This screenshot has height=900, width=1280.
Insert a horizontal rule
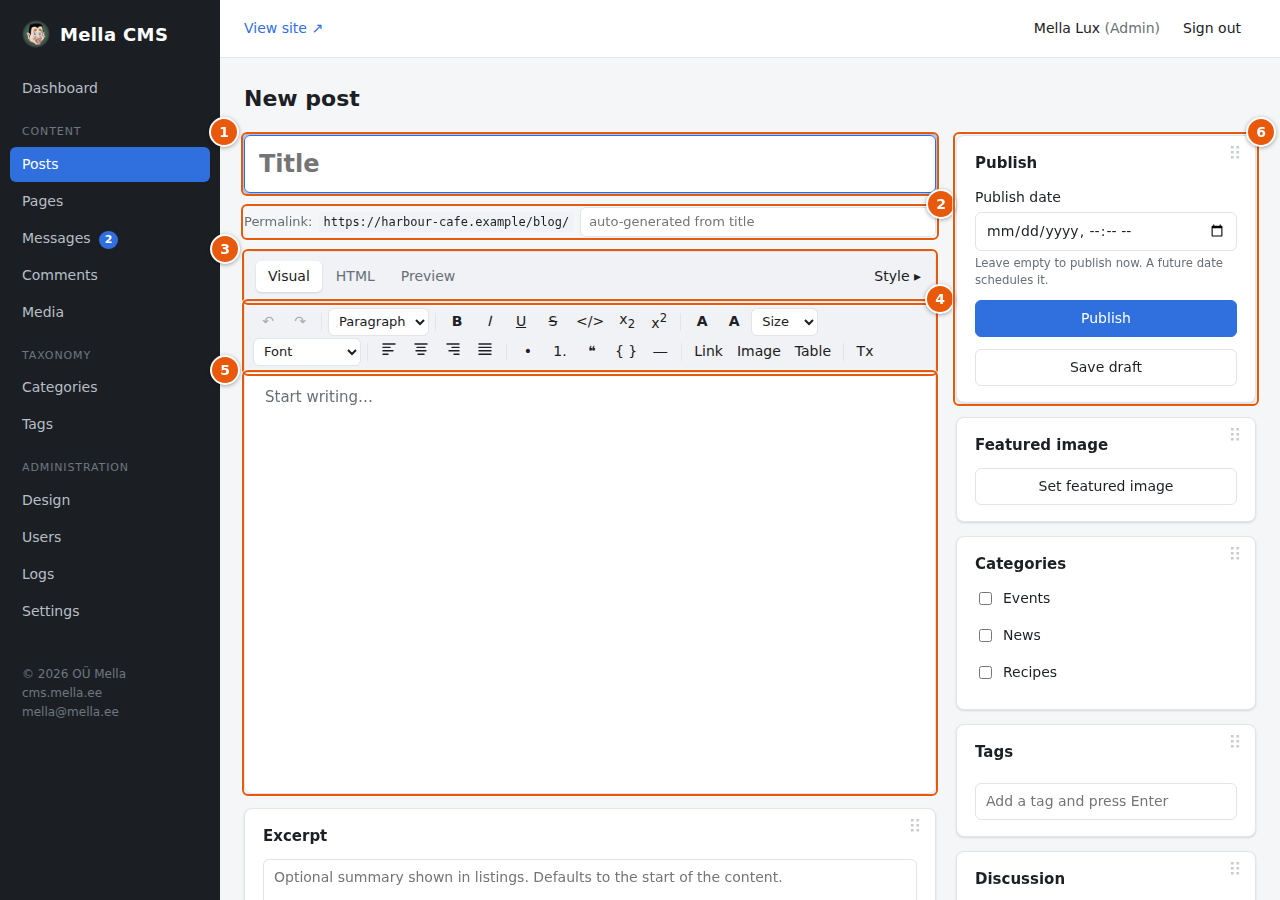(x=660, y=351)
